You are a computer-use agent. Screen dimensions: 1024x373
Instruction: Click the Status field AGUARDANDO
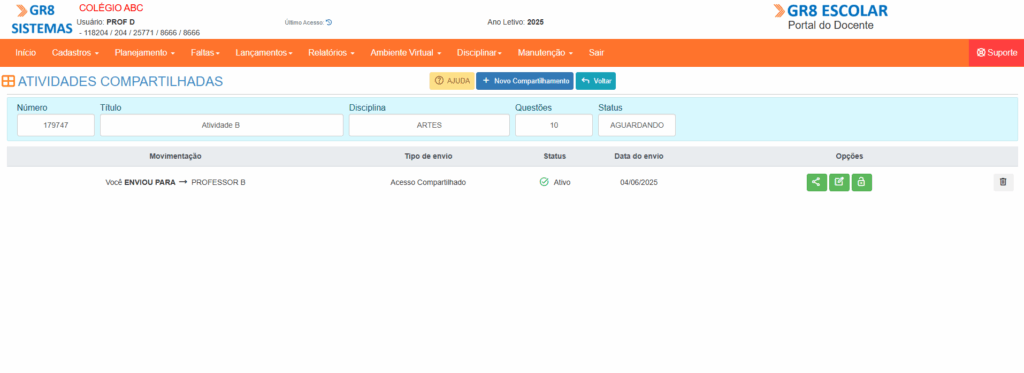pos(637,125)
